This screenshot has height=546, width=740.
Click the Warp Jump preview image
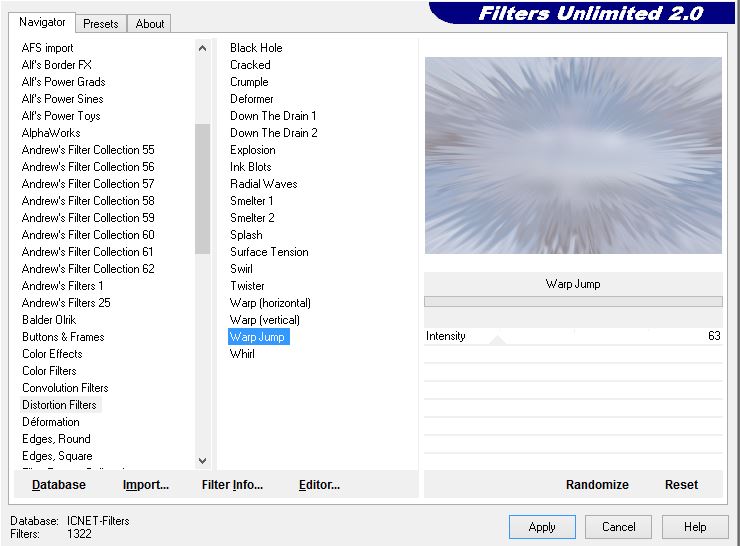(x=573, y=155)
